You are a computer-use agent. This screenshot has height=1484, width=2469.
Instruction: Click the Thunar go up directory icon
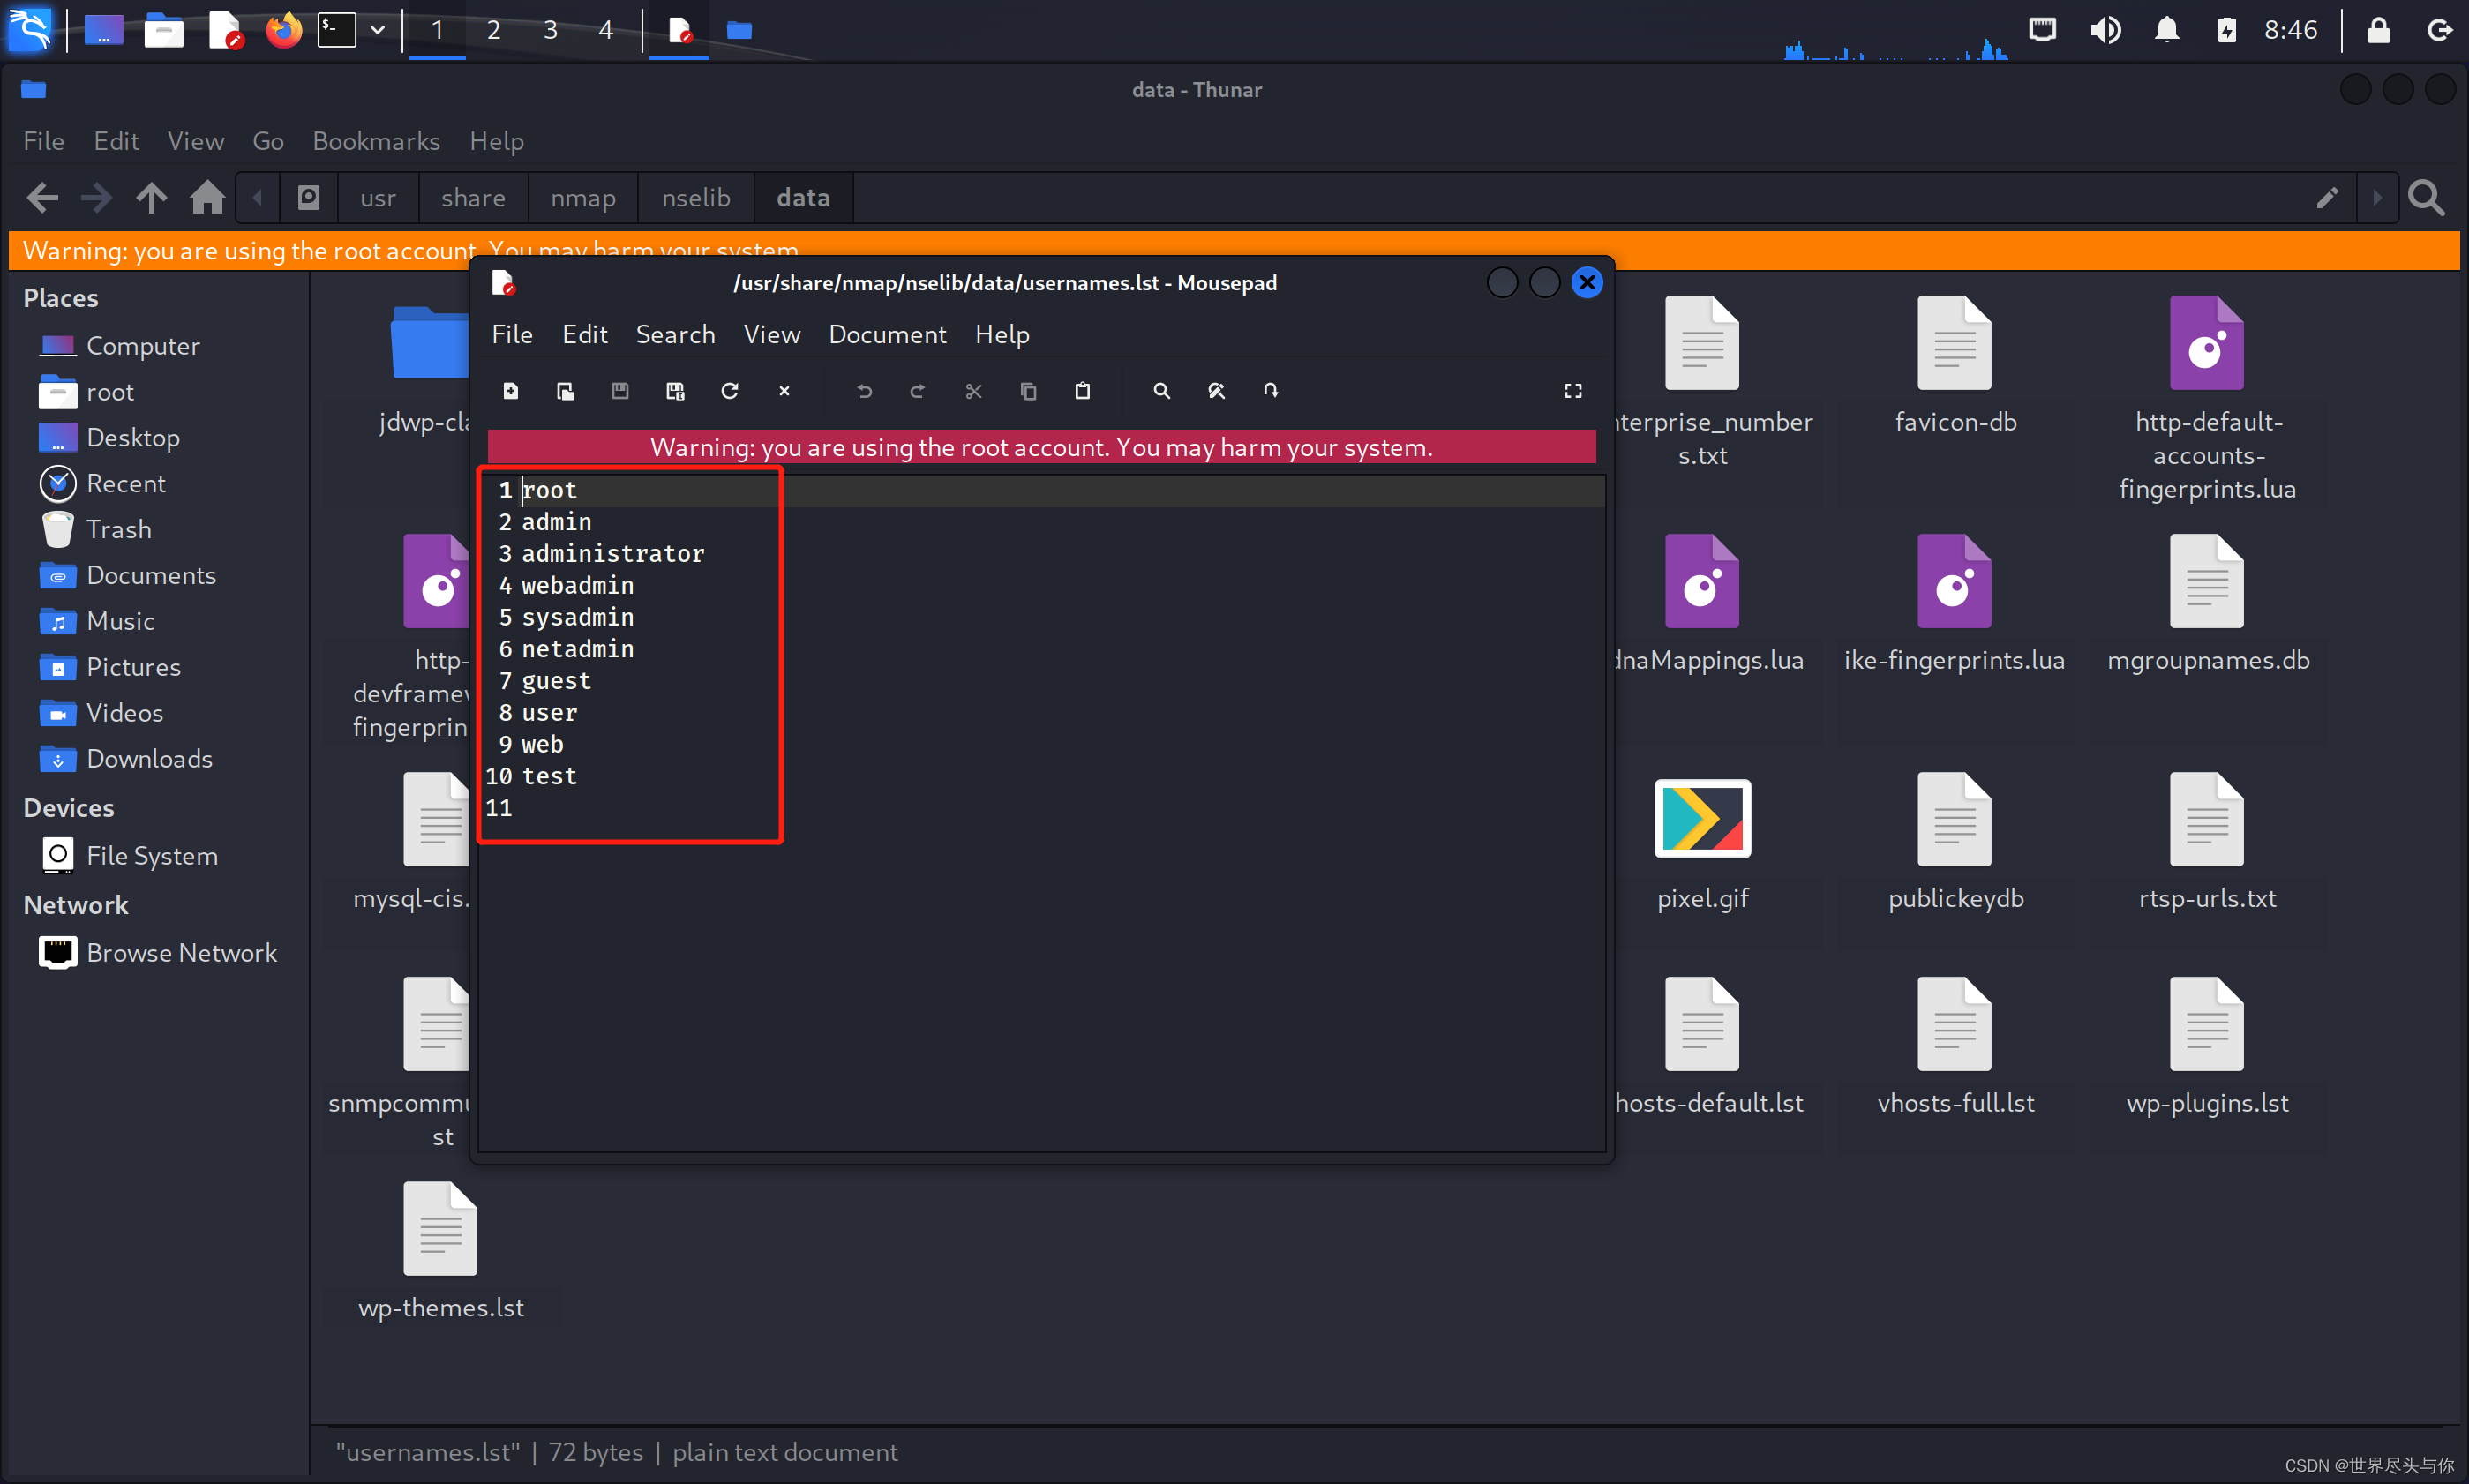click(x=152, y=196)
